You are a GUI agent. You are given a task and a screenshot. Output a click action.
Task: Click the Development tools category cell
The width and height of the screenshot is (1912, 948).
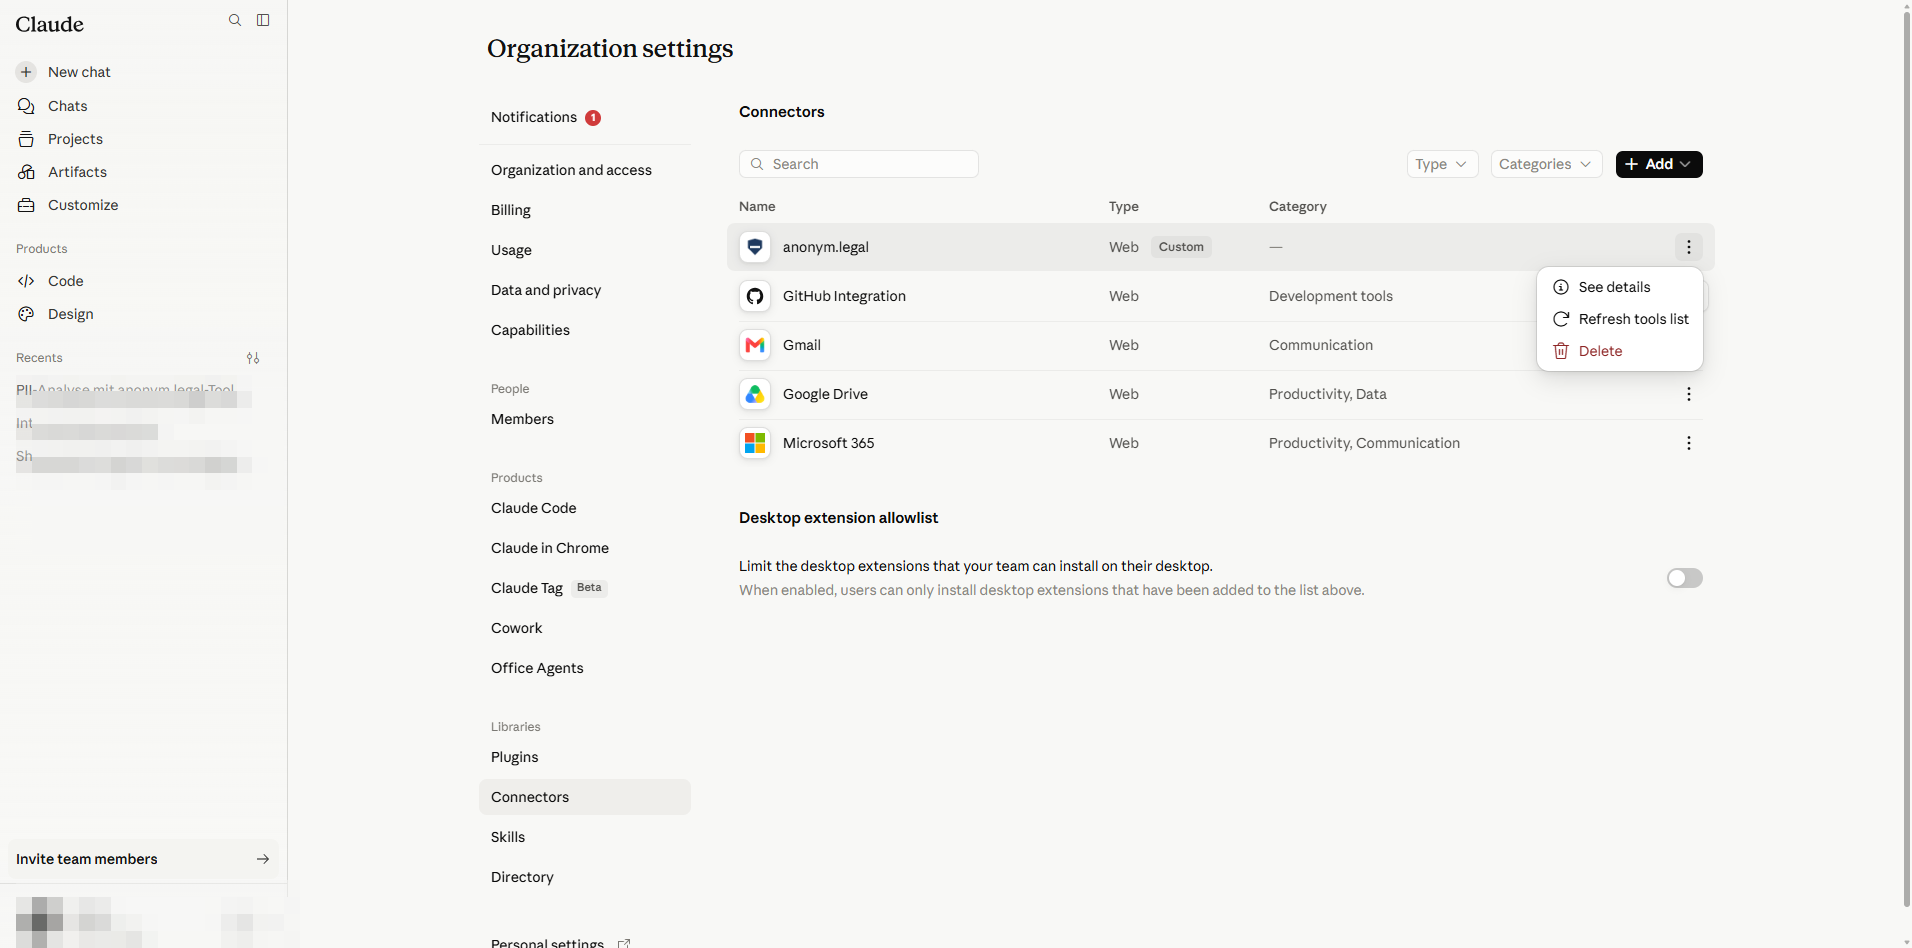coord(1331,296)
